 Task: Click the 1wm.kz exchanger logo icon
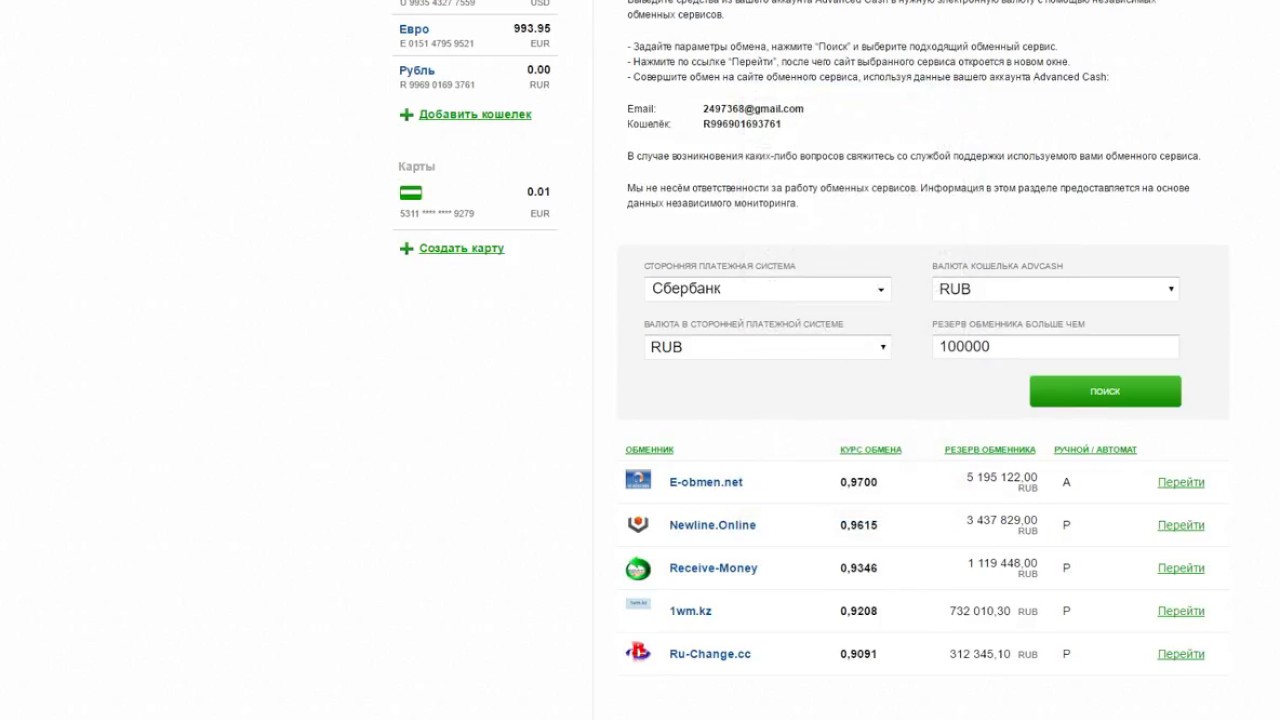click(638, 604)
